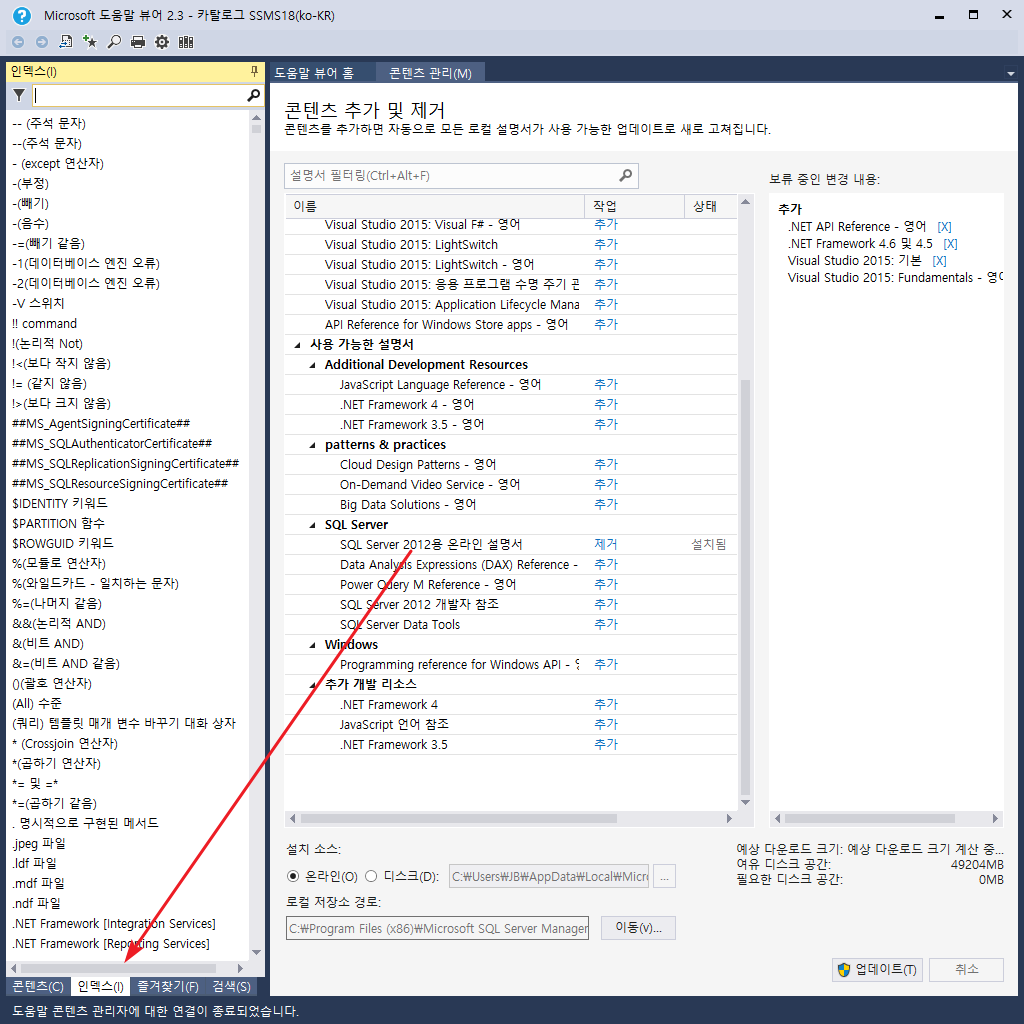Open Manage Content via the books icon
Image resolution: width=1024 pixels, height=1024 pixels.
pos(186,42)
